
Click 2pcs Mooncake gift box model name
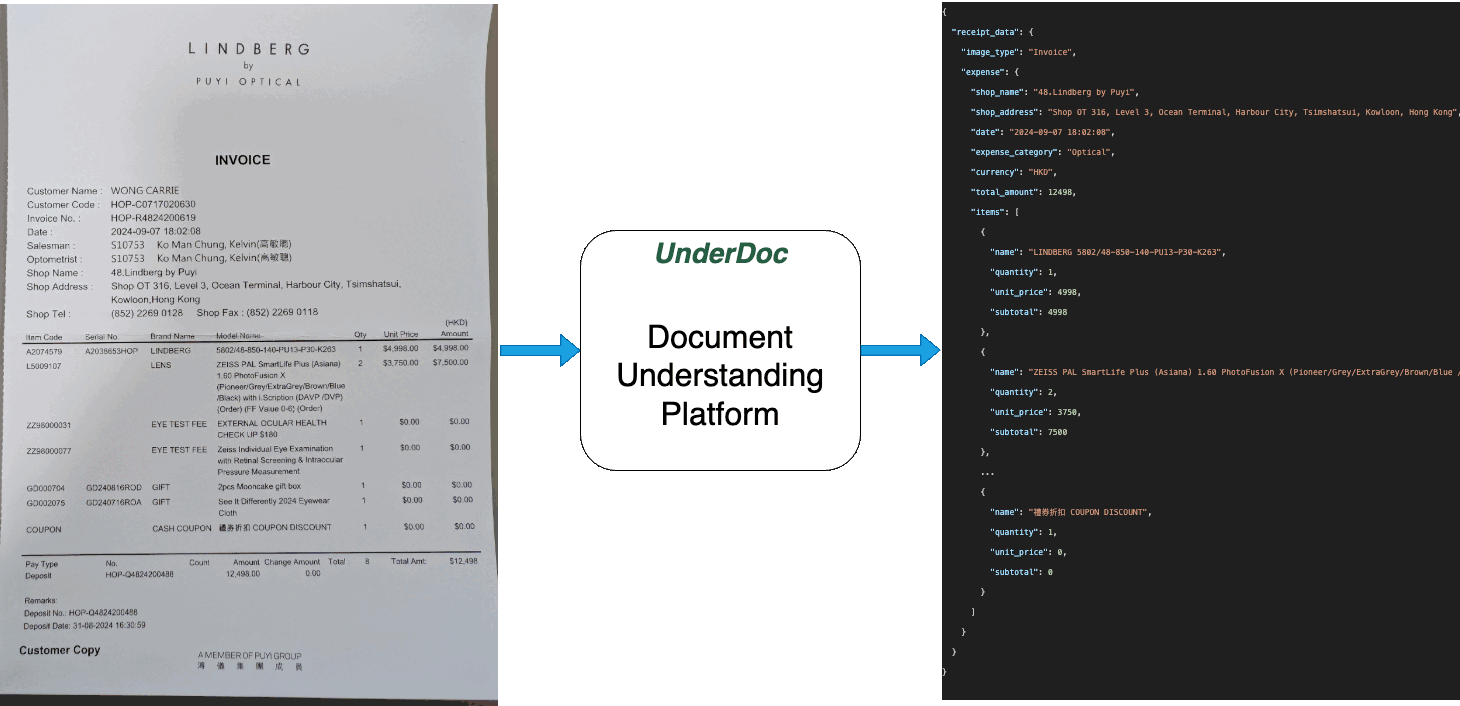(259, 486)
